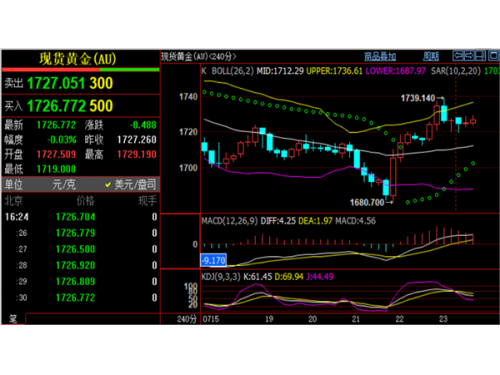Screen dimensions: 500x375
Task: Open the 商品叠加 overlay link
Action: (x=380, y=56)
